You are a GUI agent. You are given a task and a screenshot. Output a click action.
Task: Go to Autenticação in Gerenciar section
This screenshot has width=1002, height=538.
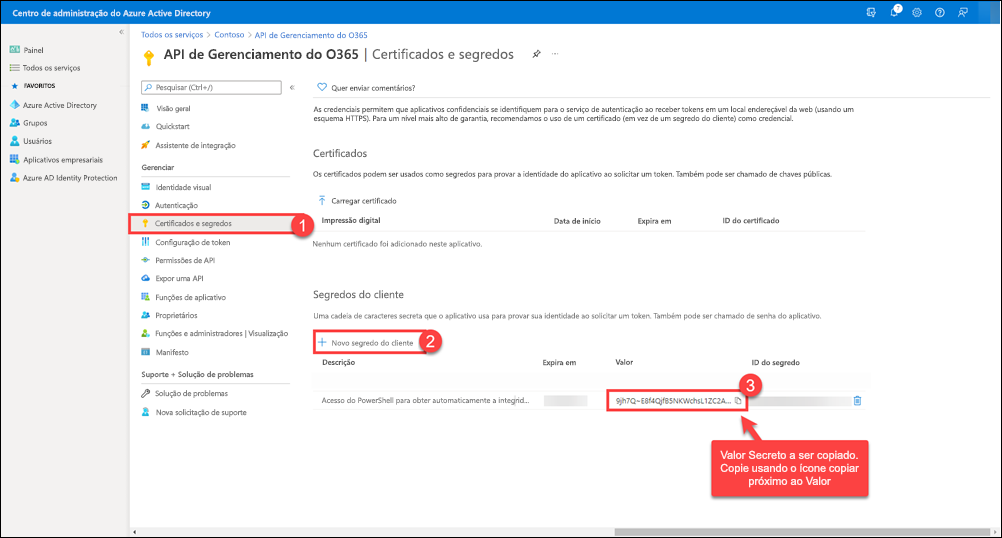177,205
